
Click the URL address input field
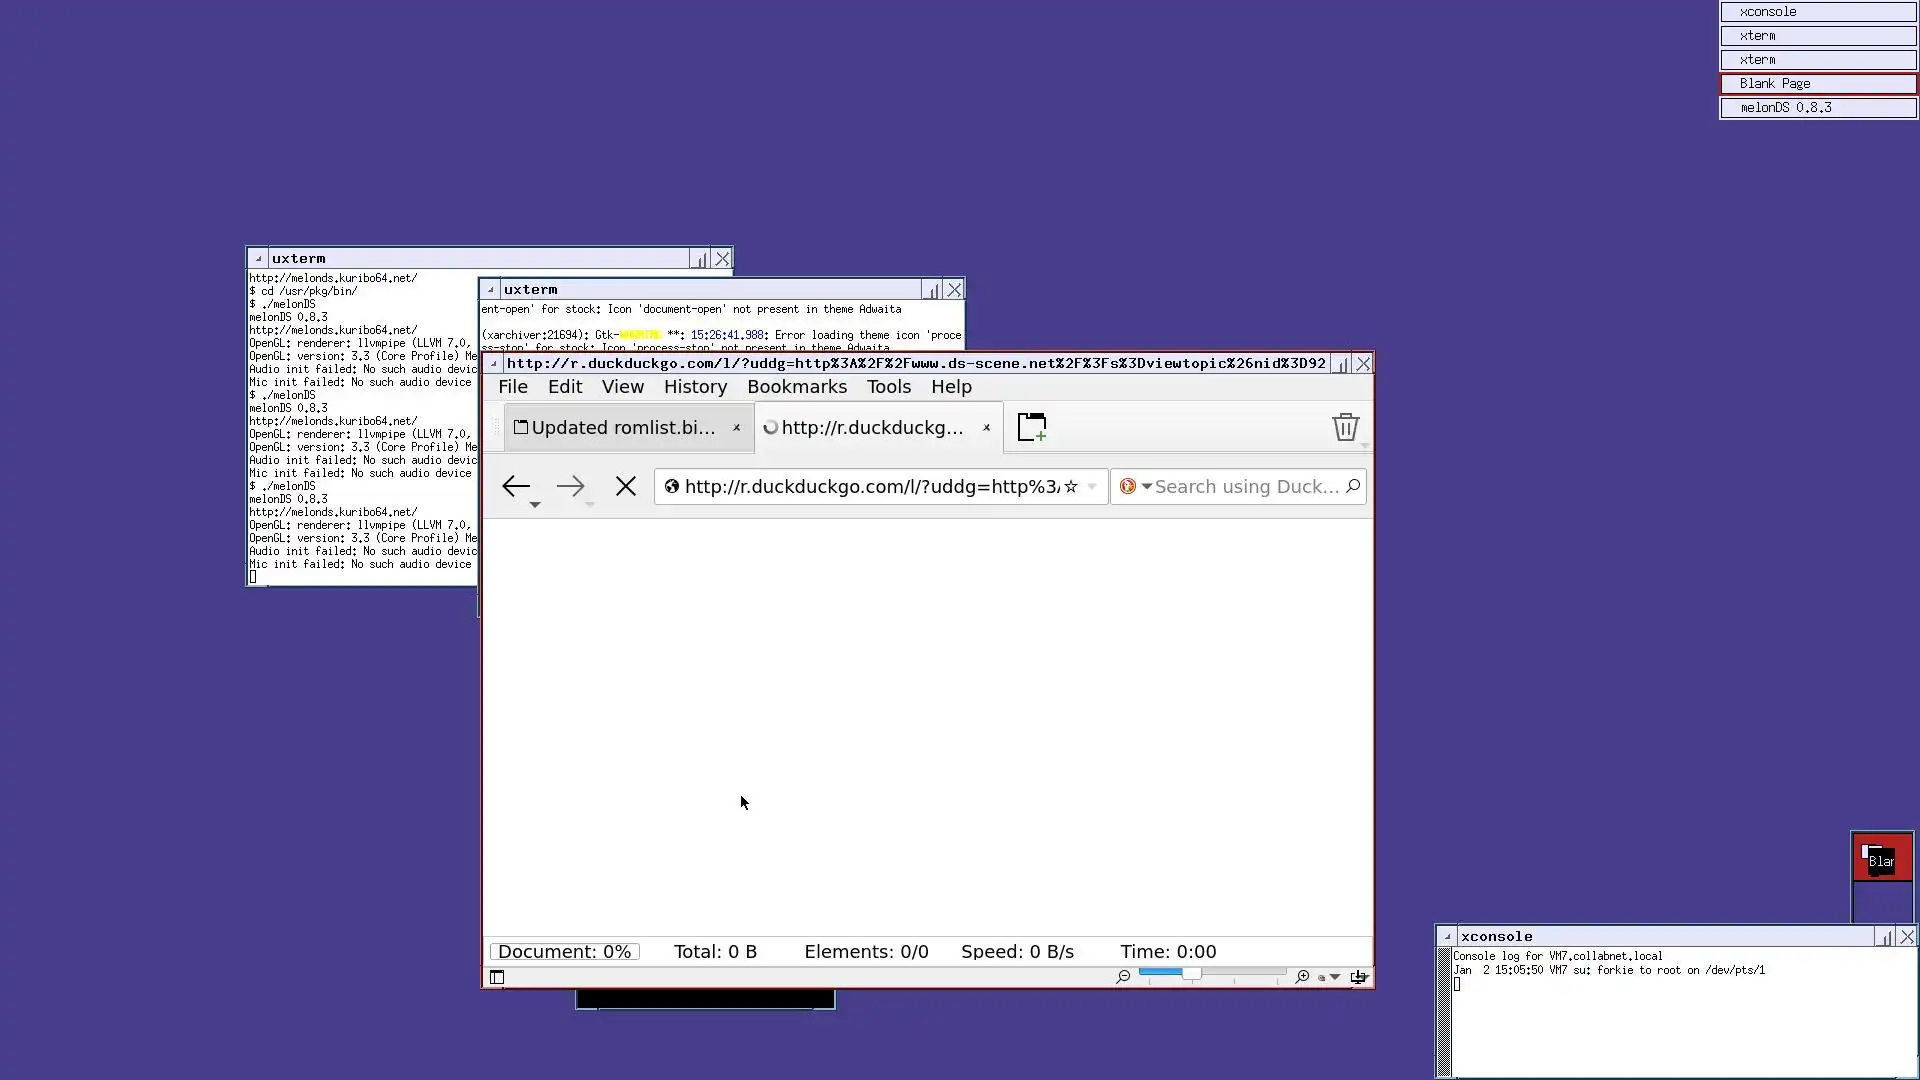(870, 487)
